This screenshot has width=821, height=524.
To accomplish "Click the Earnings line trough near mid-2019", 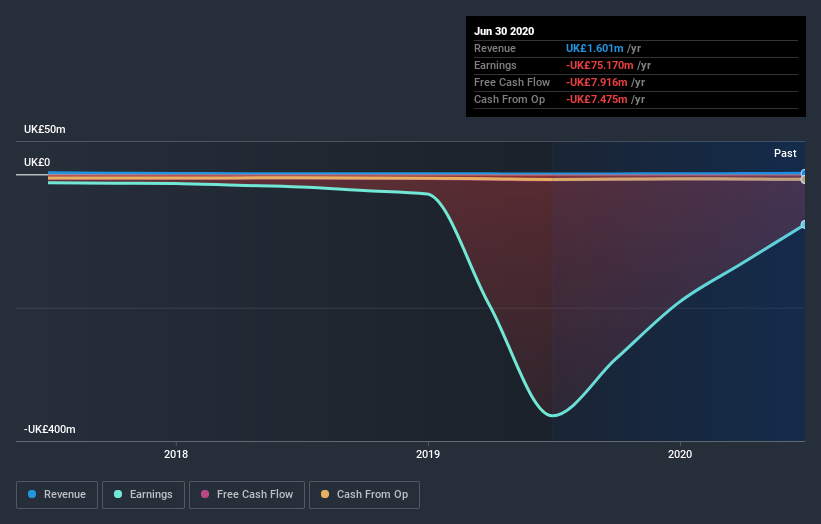I will (552, 416).
